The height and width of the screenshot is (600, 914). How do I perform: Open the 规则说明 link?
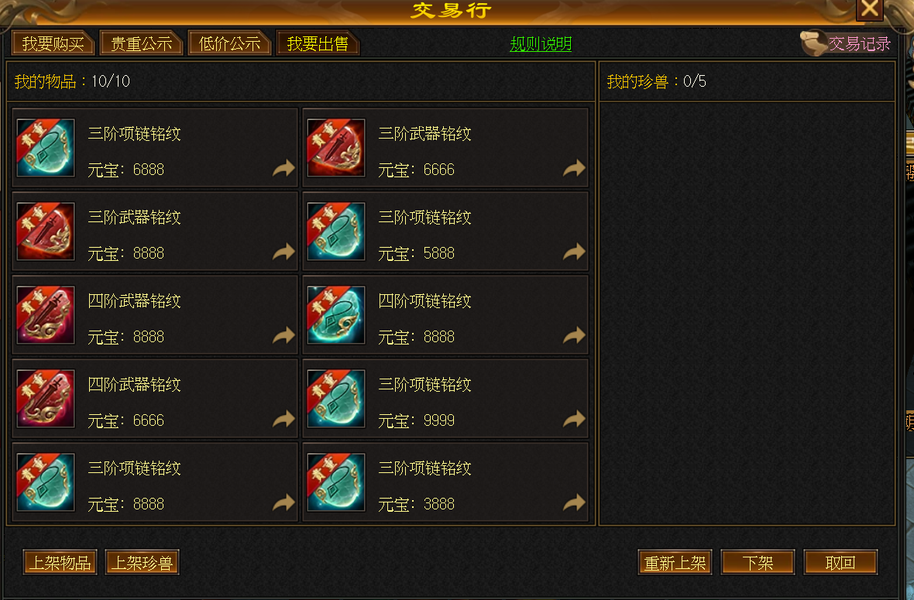tap(541, 44)
